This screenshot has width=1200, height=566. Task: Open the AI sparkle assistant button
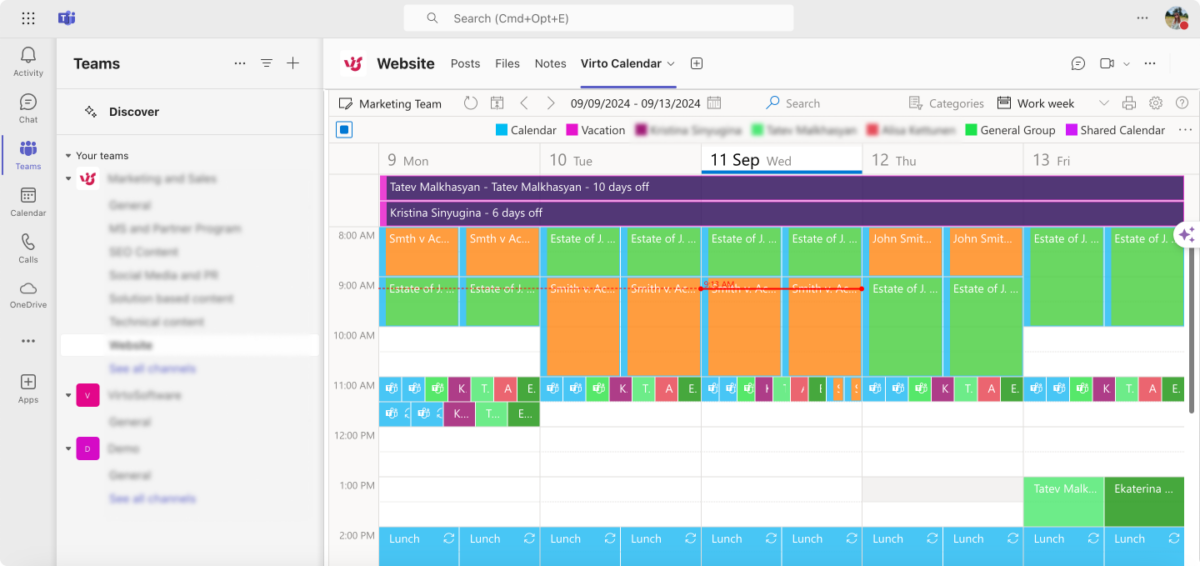tap(1187, 234)
